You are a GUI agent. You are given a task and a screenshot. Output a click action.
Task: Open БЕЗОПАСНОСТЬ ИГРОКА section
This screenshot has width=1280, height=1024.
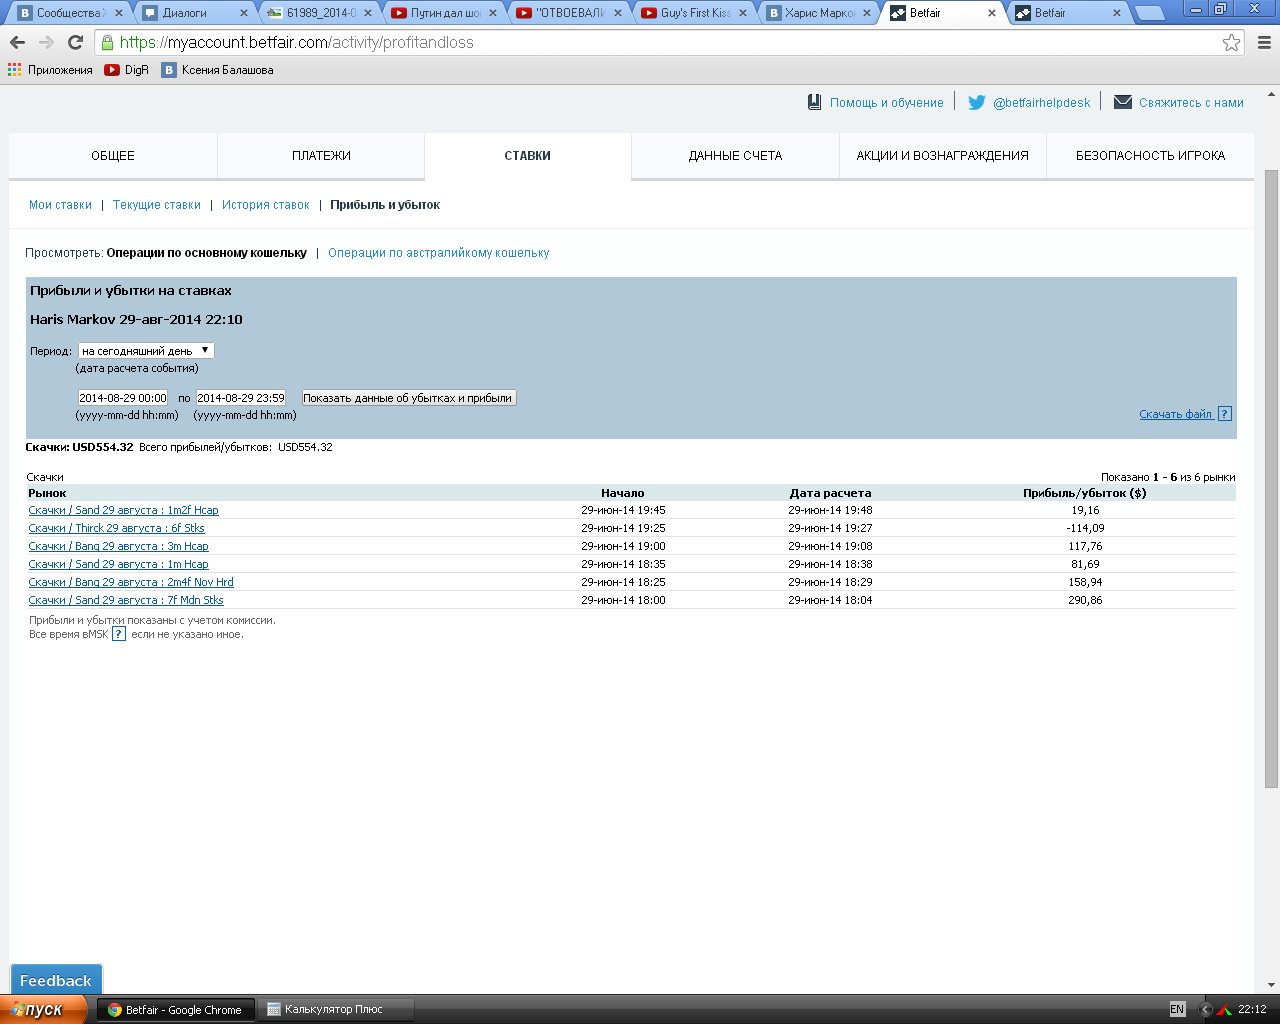click(x=1150, y=156)
